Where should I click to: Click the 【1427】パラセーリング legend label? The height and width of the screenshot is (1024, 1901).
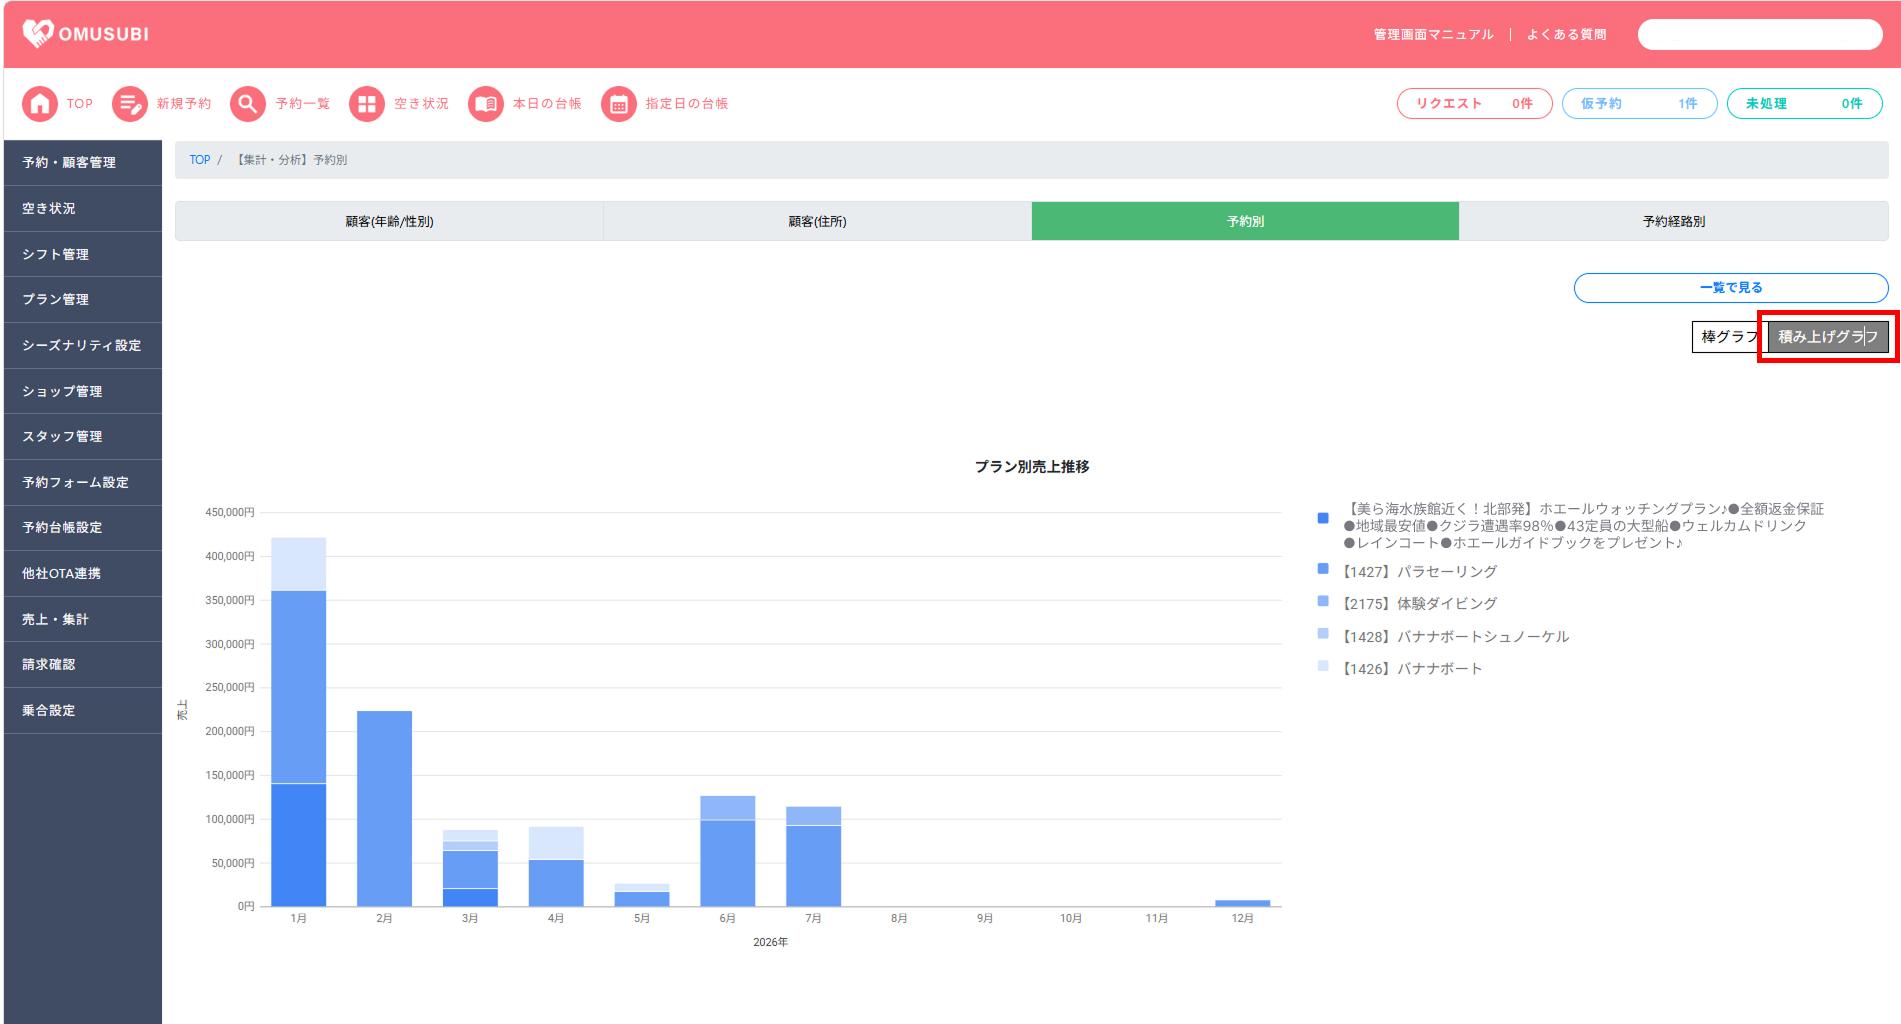(x=1420, y=571)
